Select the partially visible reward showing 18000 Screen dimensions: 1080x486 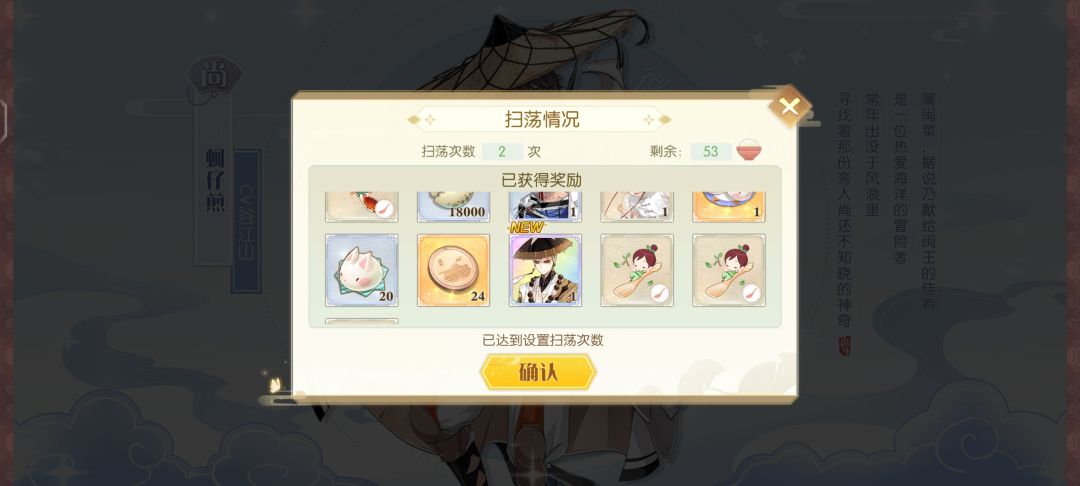(x=453, y=207)
